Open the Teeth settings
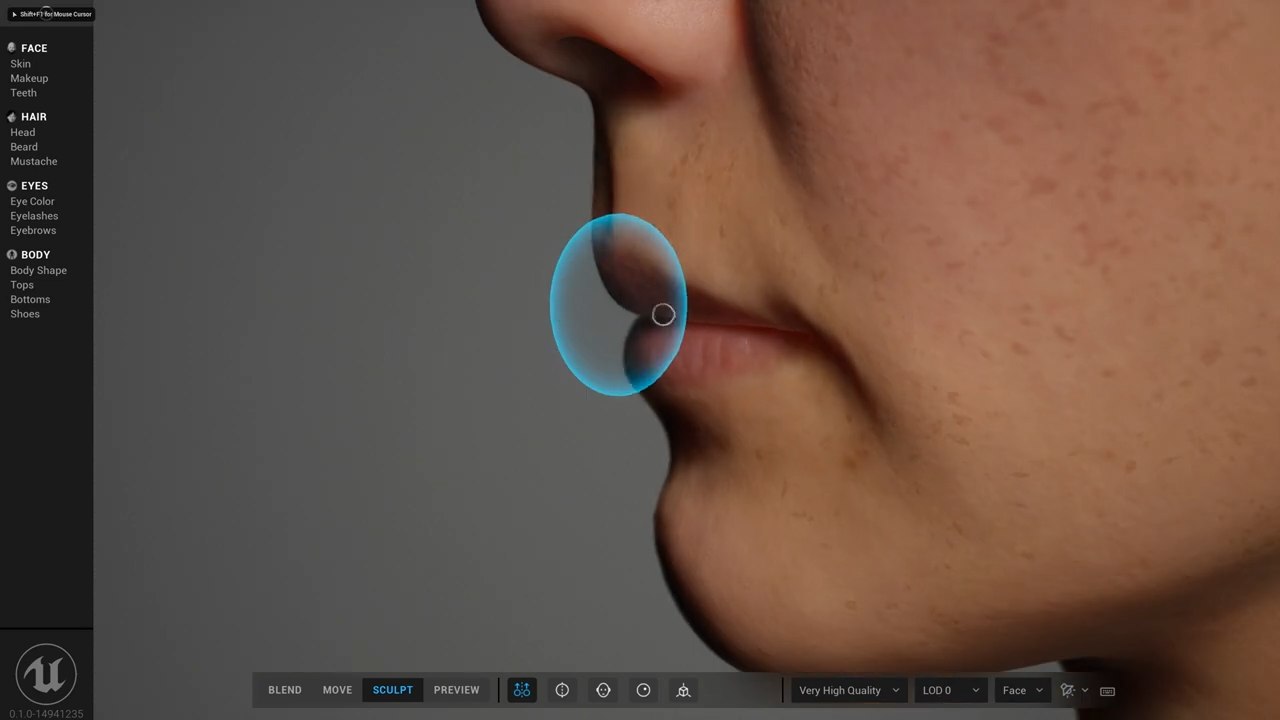 (23, 93)
